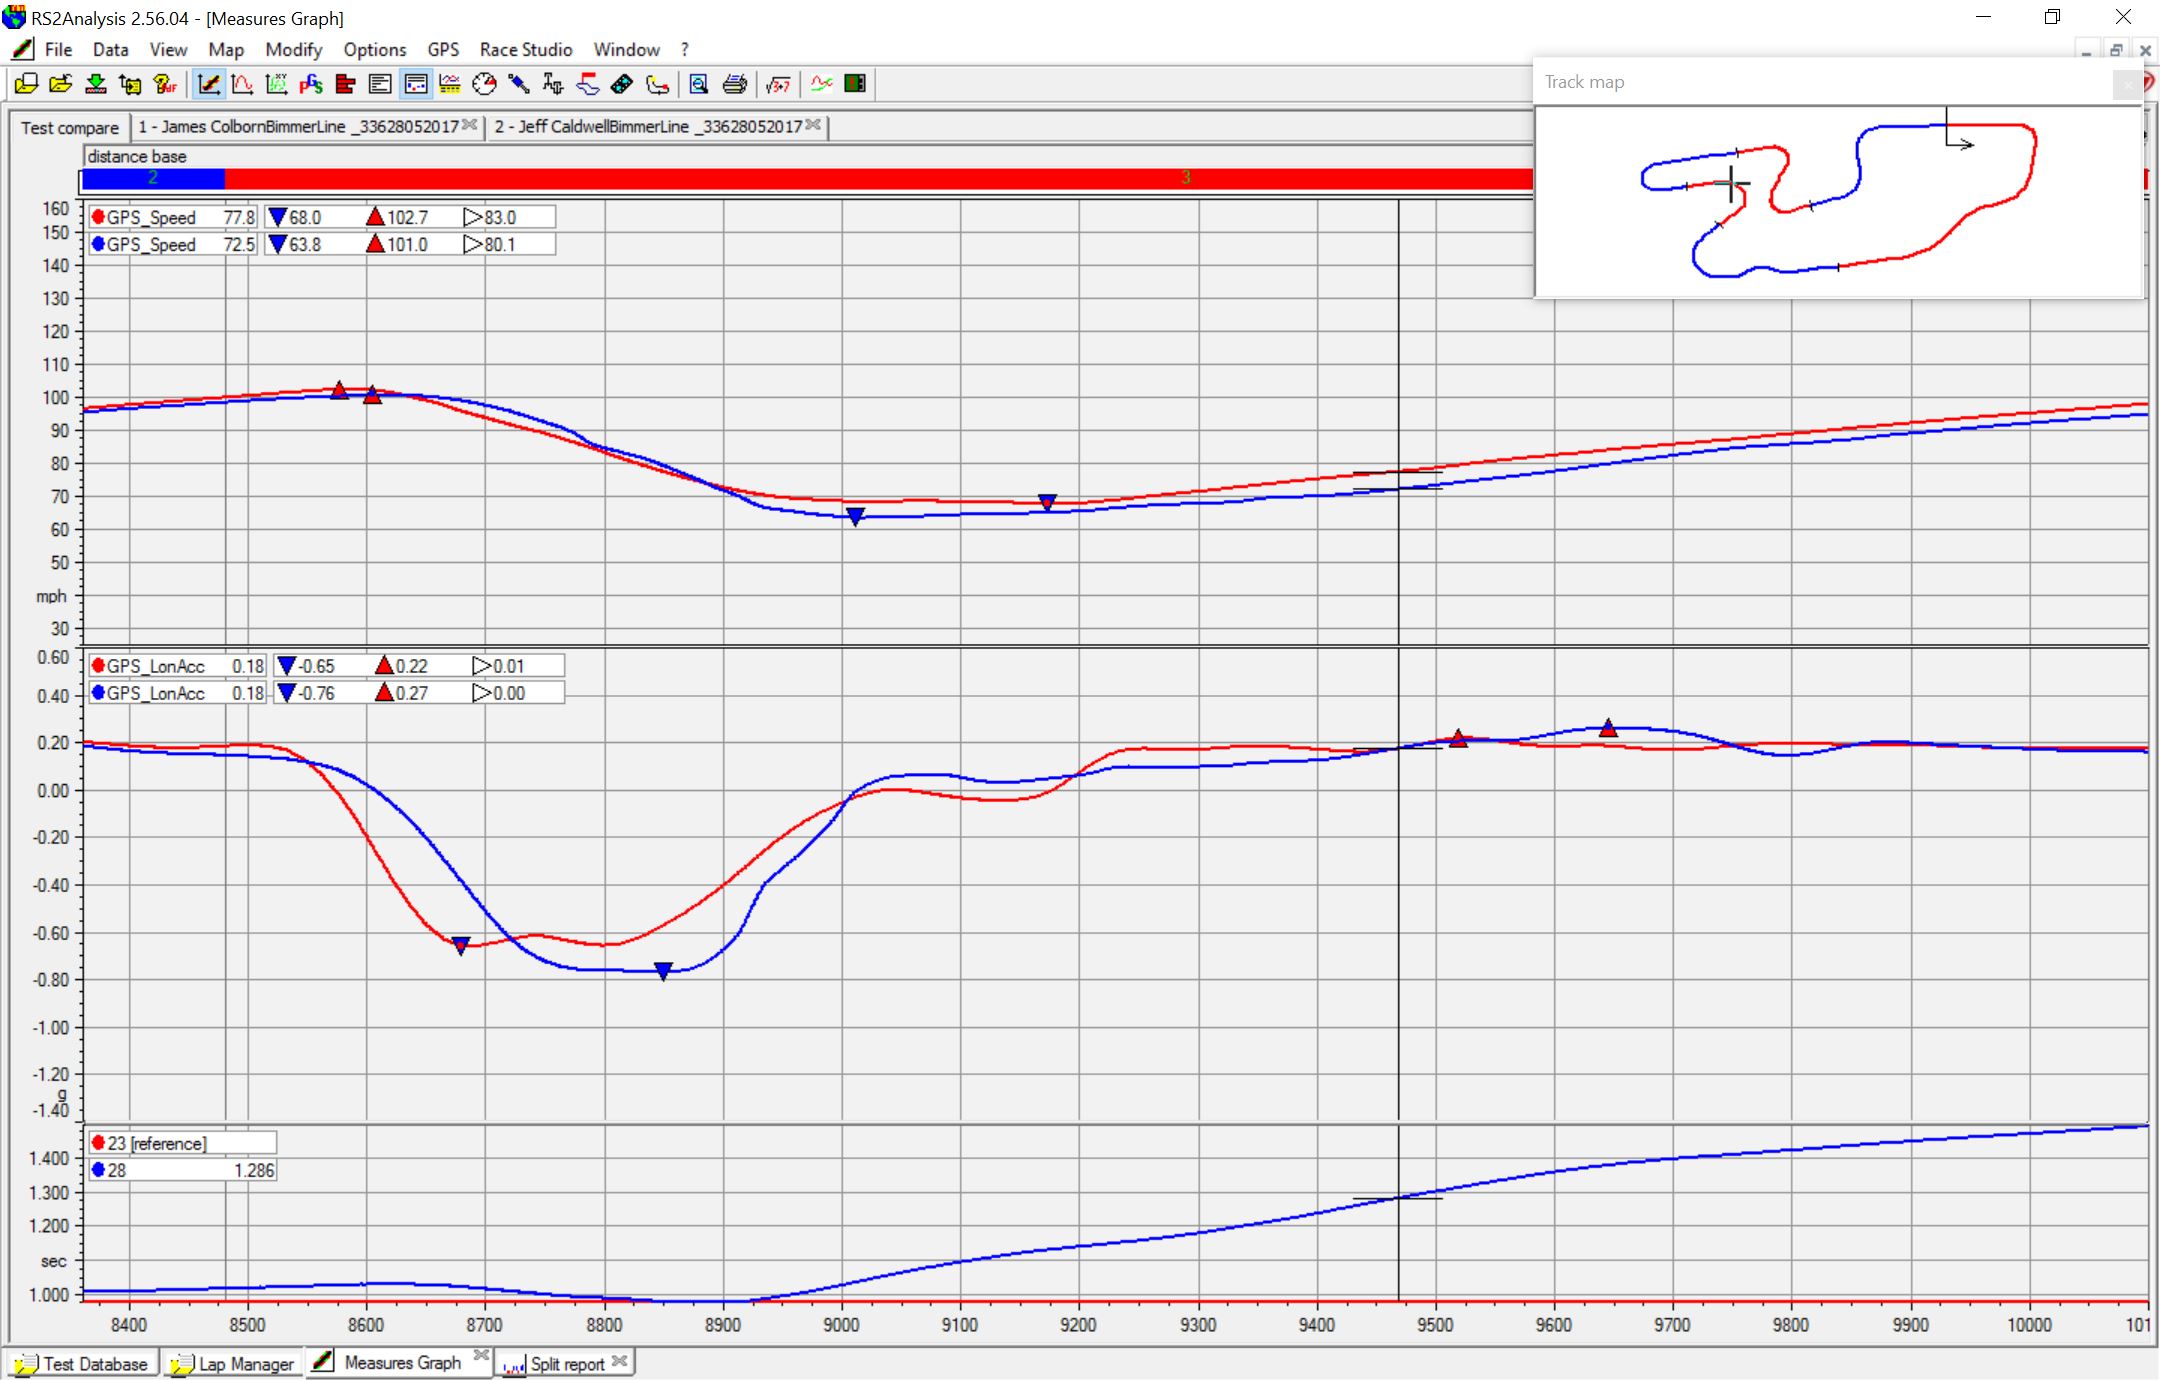Click the magnifier zoom page icon
Image resolution: width=2160 pixels, height=1380 pixels.
pyautogui.click(x=699, y=84)
